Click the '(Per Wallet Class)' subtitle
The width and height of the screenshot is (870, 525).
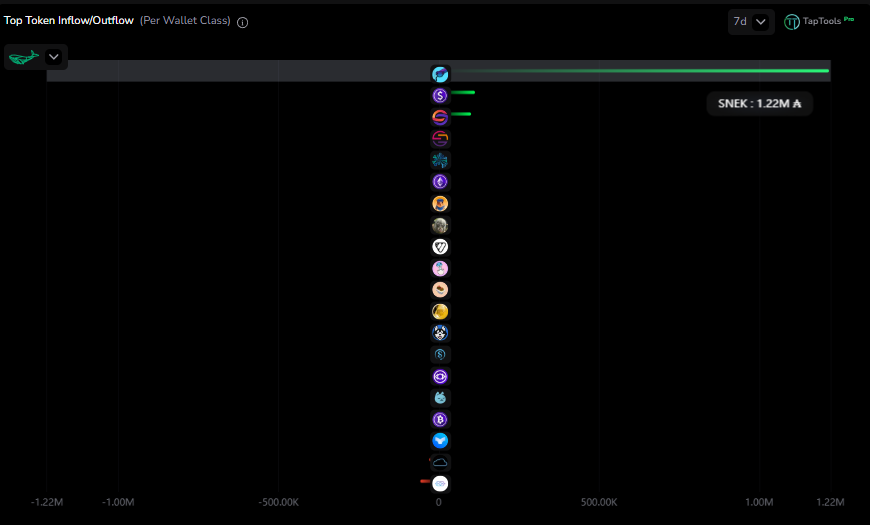pos(185,21)
